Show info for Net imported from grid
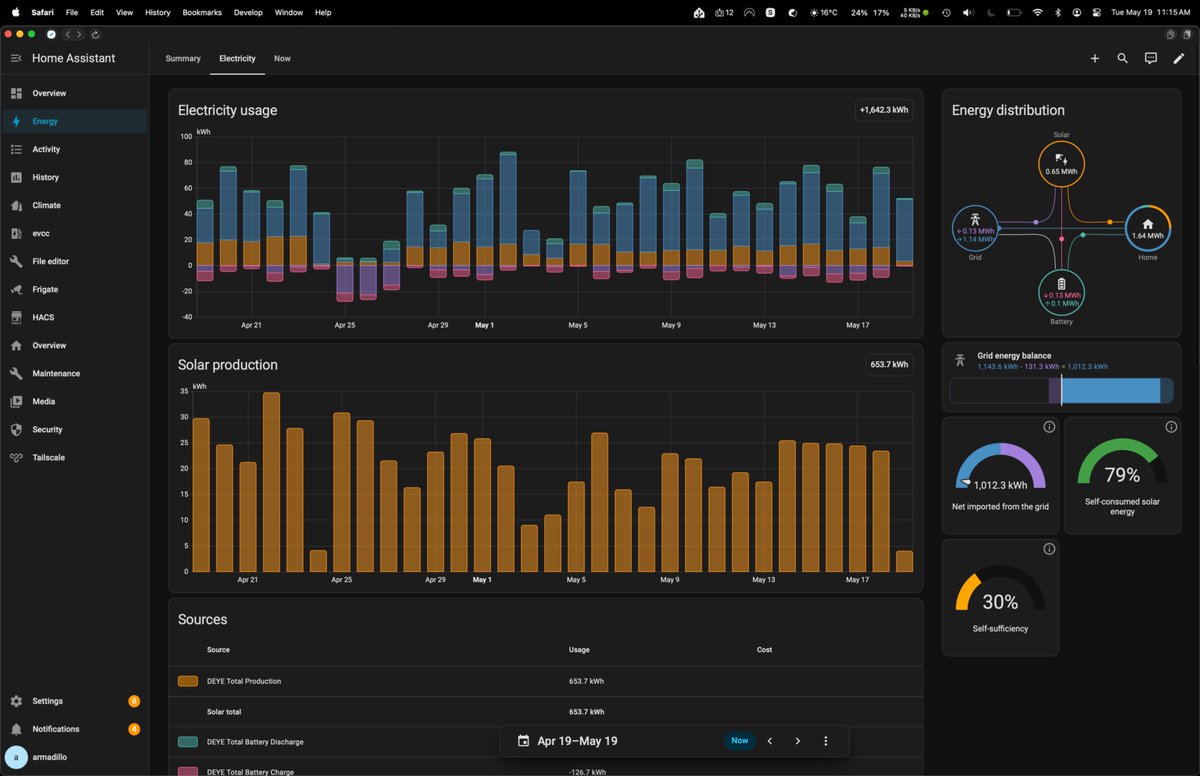This screenshot has width=1200, height=776. [1049, 427]
